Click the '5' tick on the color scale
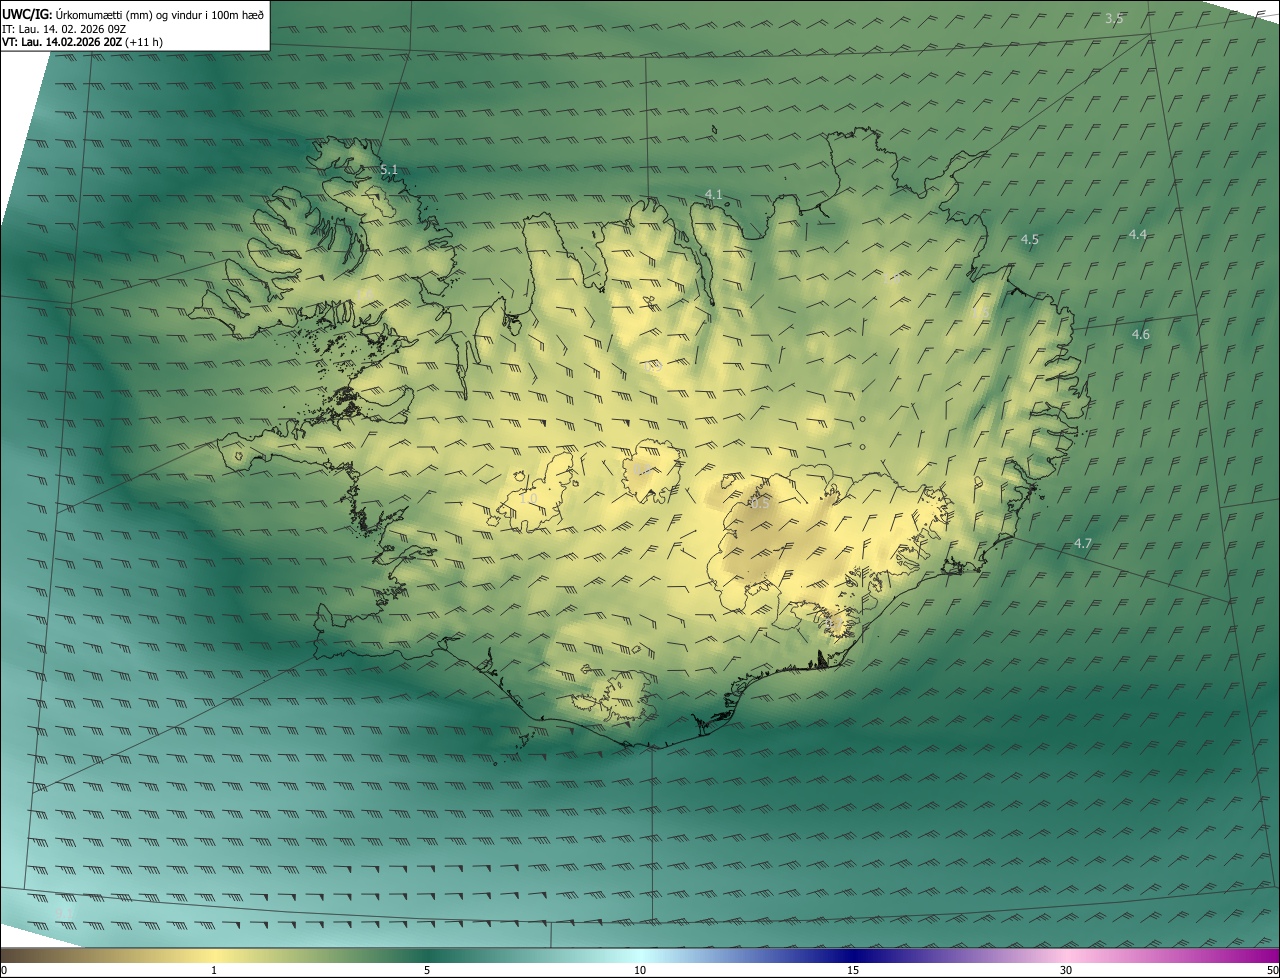 pyautogui.click(x=427, y=970)
